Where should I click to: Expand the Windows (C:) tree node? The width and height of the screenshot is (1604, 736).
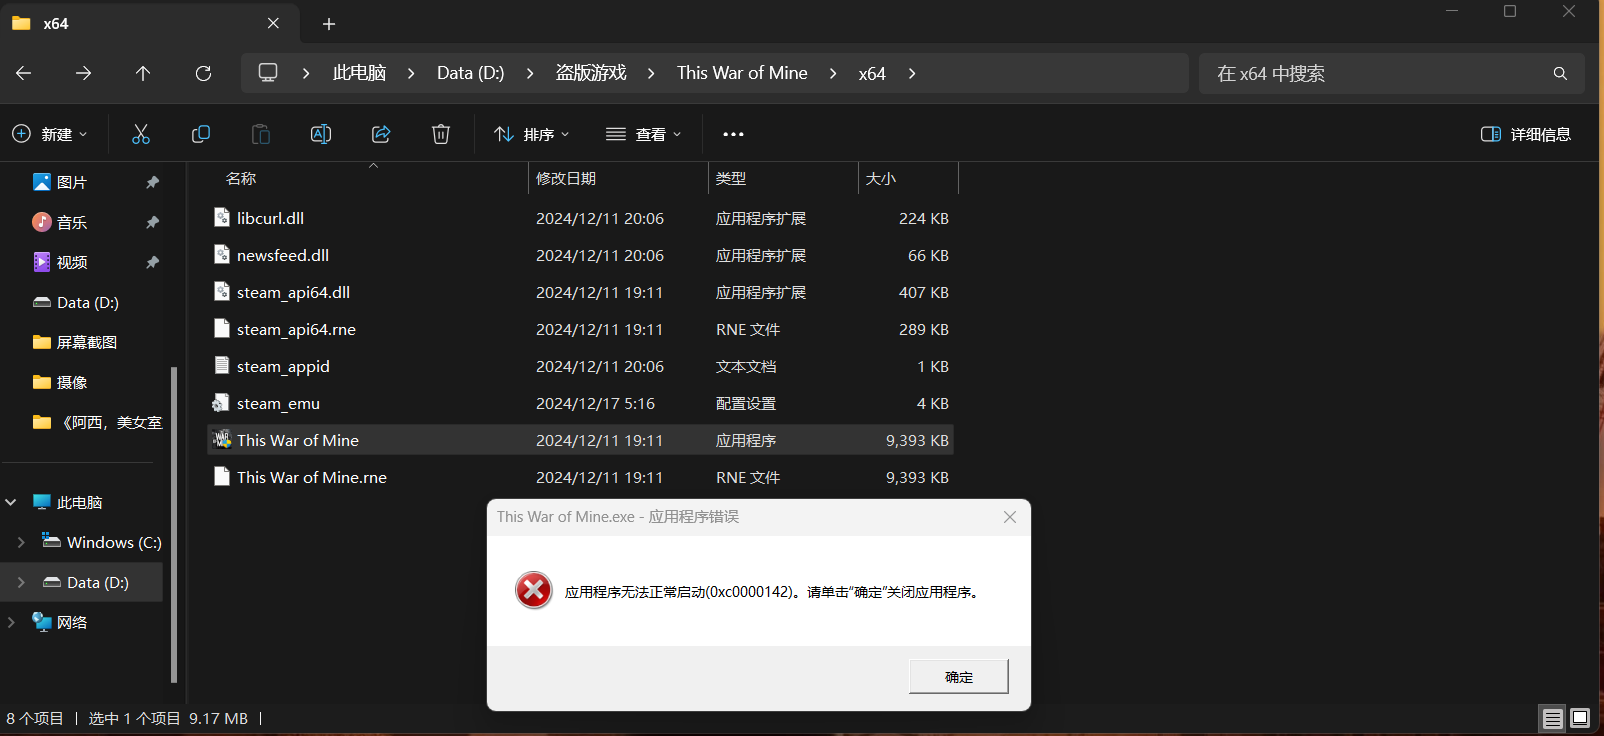[21, 542]
